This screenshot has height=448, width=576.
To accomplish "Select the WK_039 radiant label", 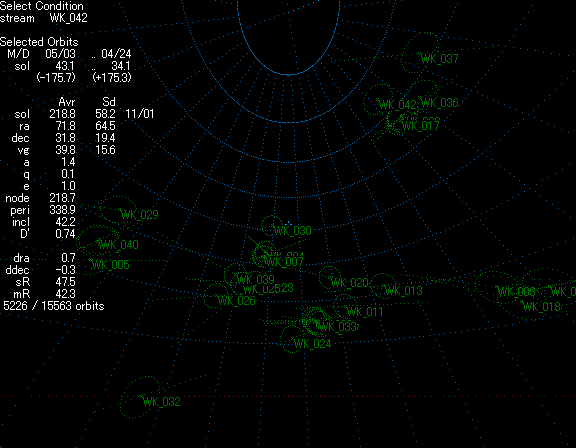I will click(256, 279).
